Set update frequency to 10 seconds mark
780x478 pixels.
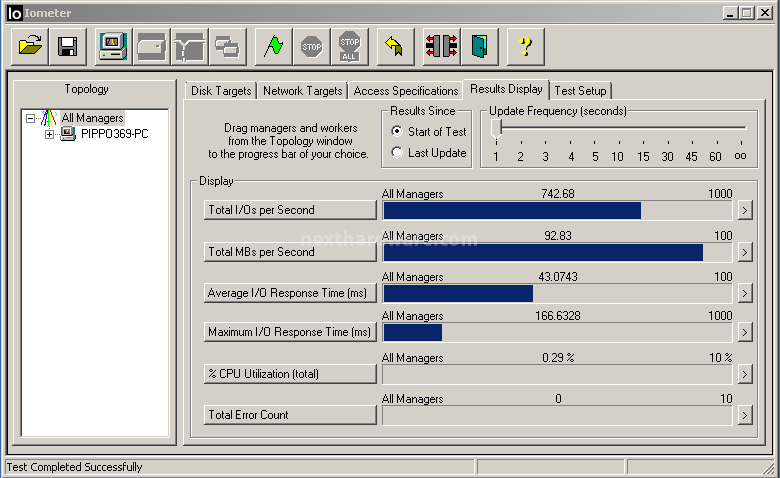617,157
